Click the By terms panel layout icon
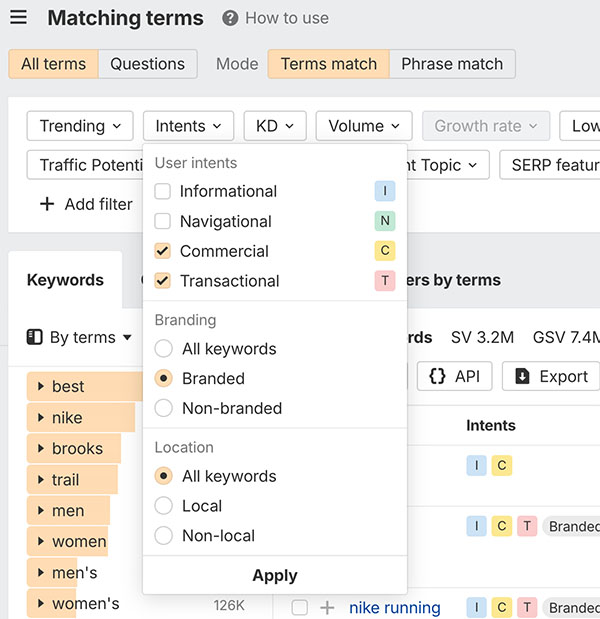This screenshot has width=600, height=619. [x=34, y=337]
